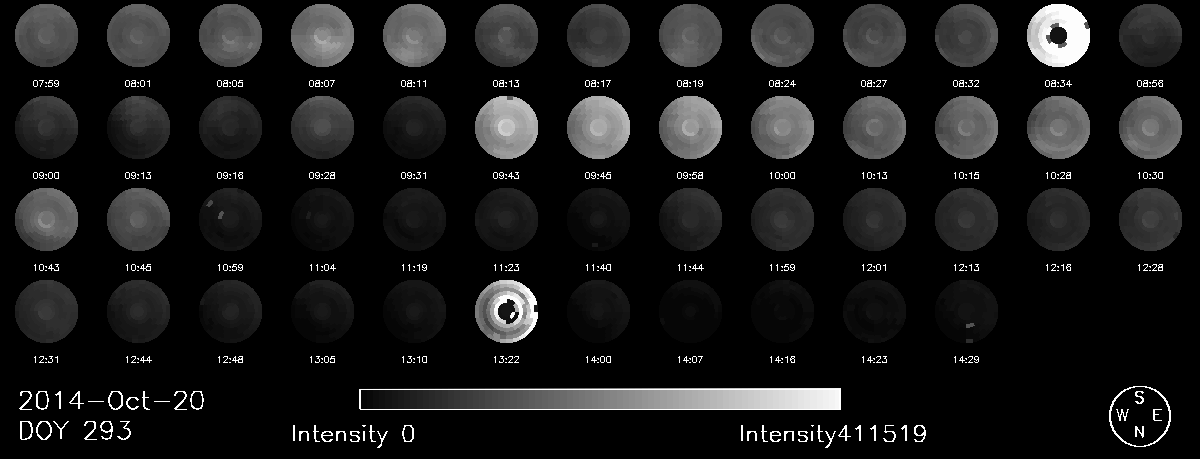The height and width of the screenshot is (459, 1200).
Task: Click the 10:43 disk thumbnail
Action: click(x=47, y=219)
